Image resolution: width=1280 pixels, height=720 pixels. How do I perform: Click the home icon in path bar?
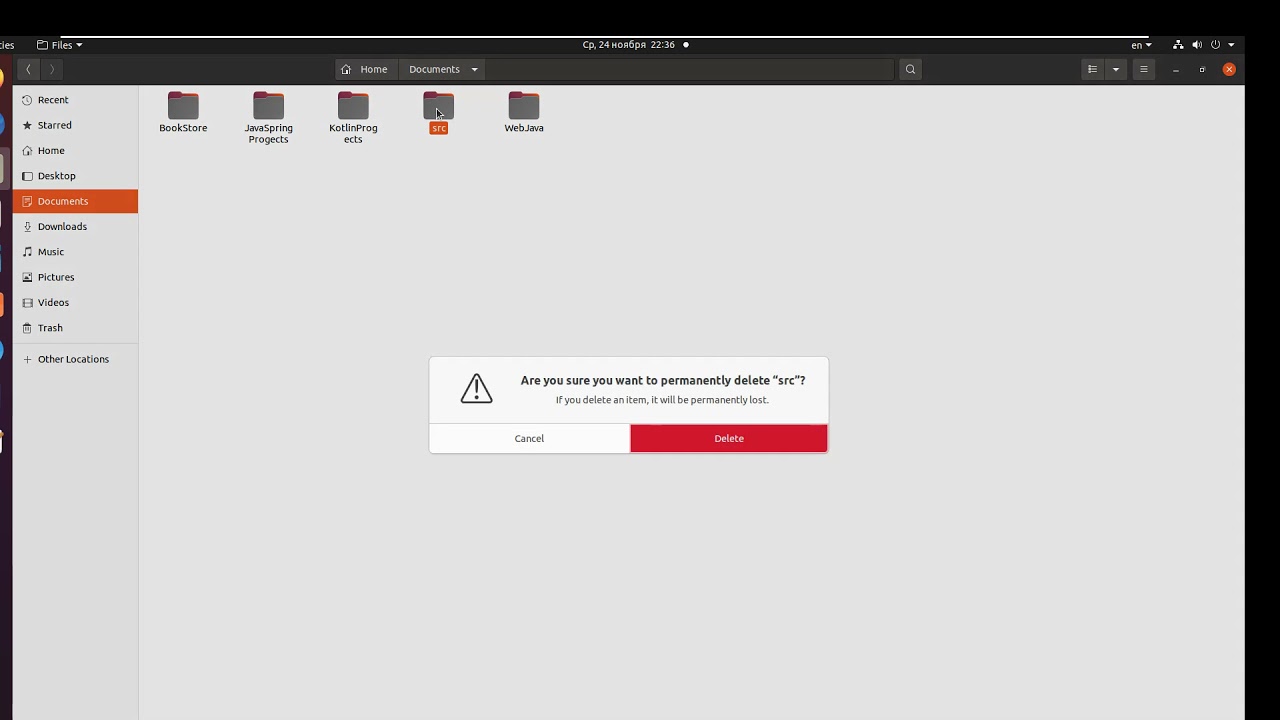coord(346,69)
